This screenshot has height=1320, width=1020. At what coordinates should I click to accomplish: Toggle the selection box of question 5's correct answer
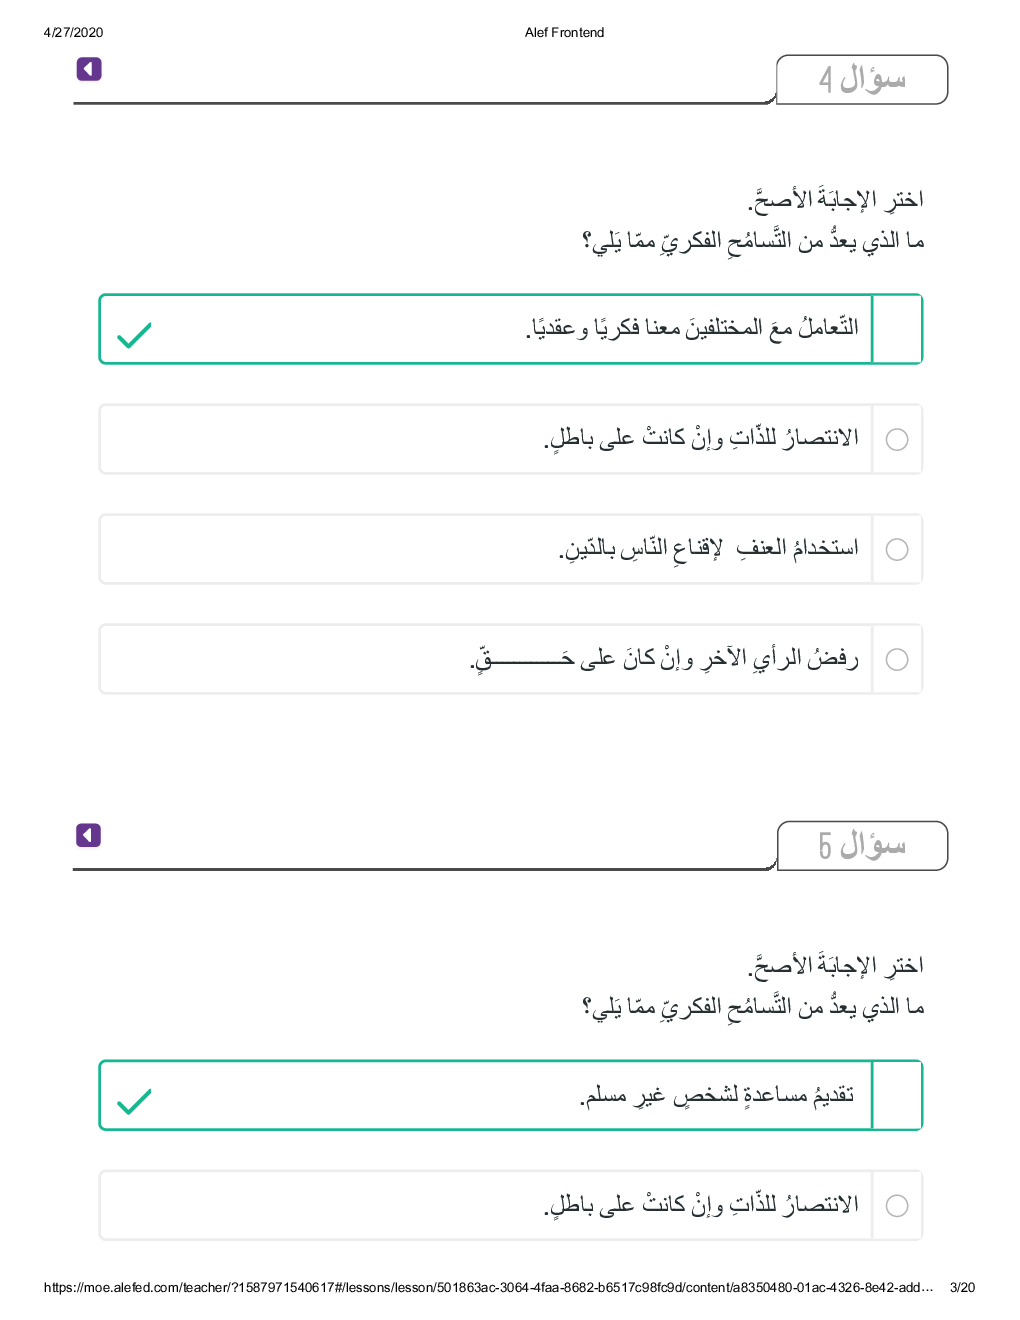click(x=897, y=1095)
